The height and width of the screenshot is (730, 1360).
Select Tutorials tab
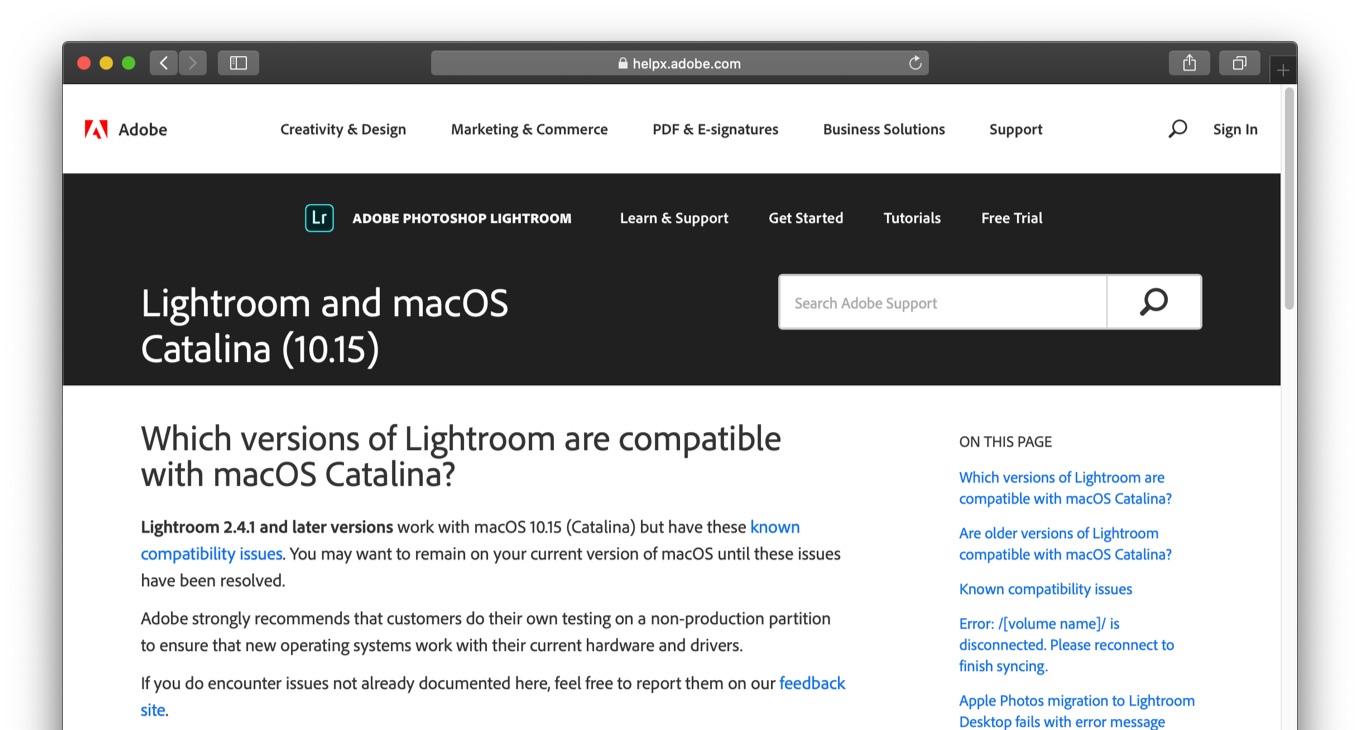click(x=912, y=218)
